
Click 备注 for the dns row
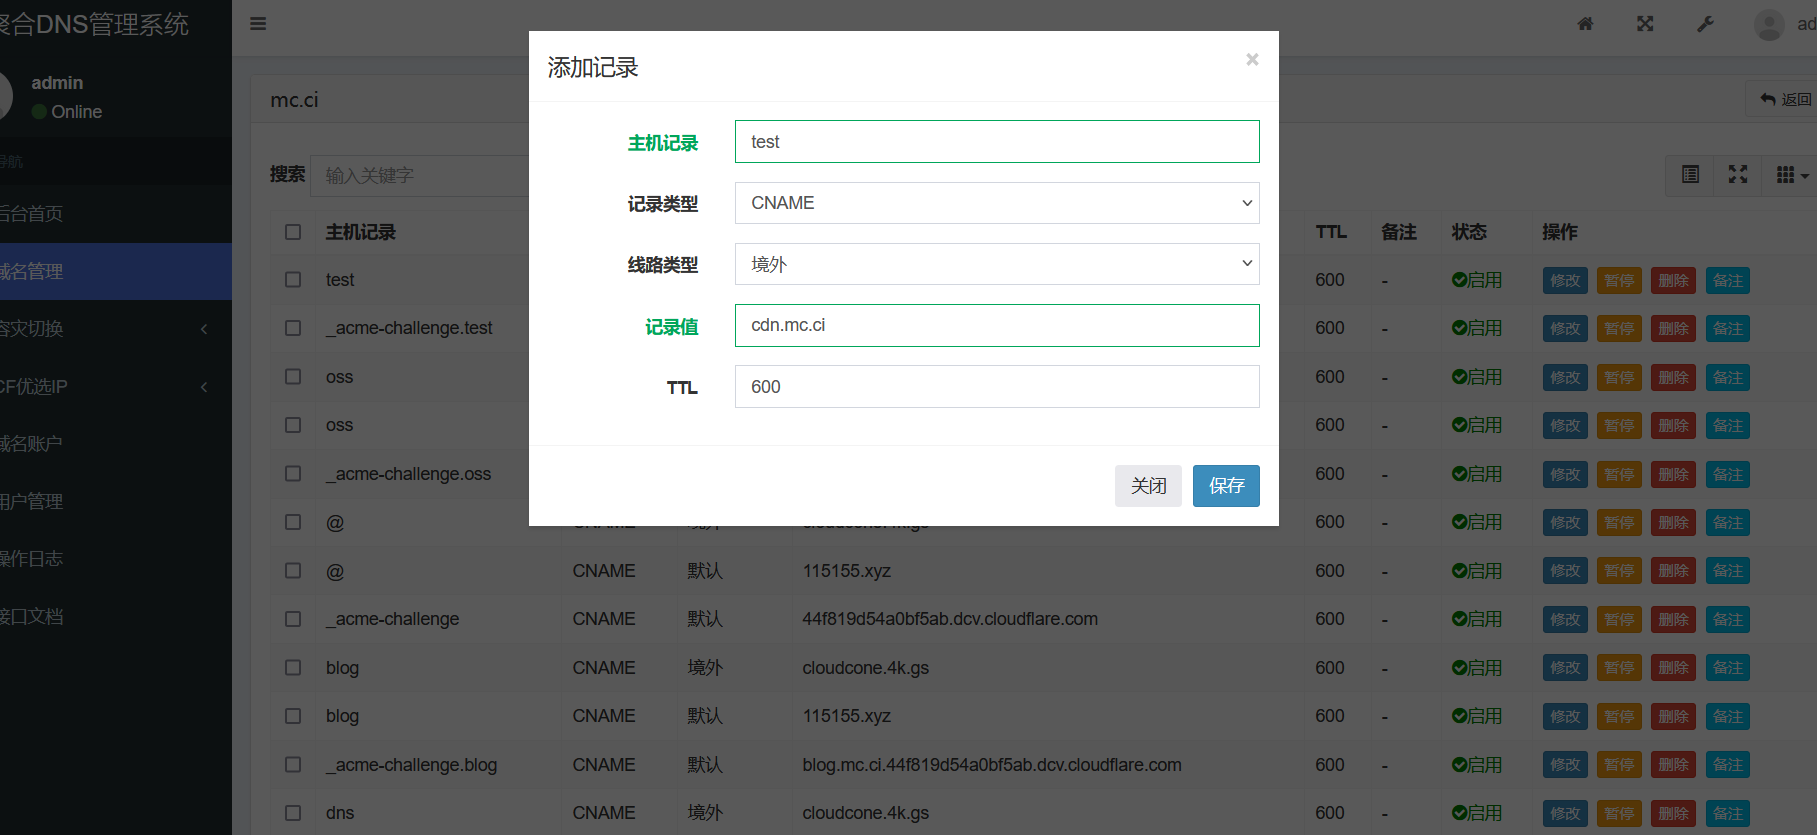point(1727,814)
